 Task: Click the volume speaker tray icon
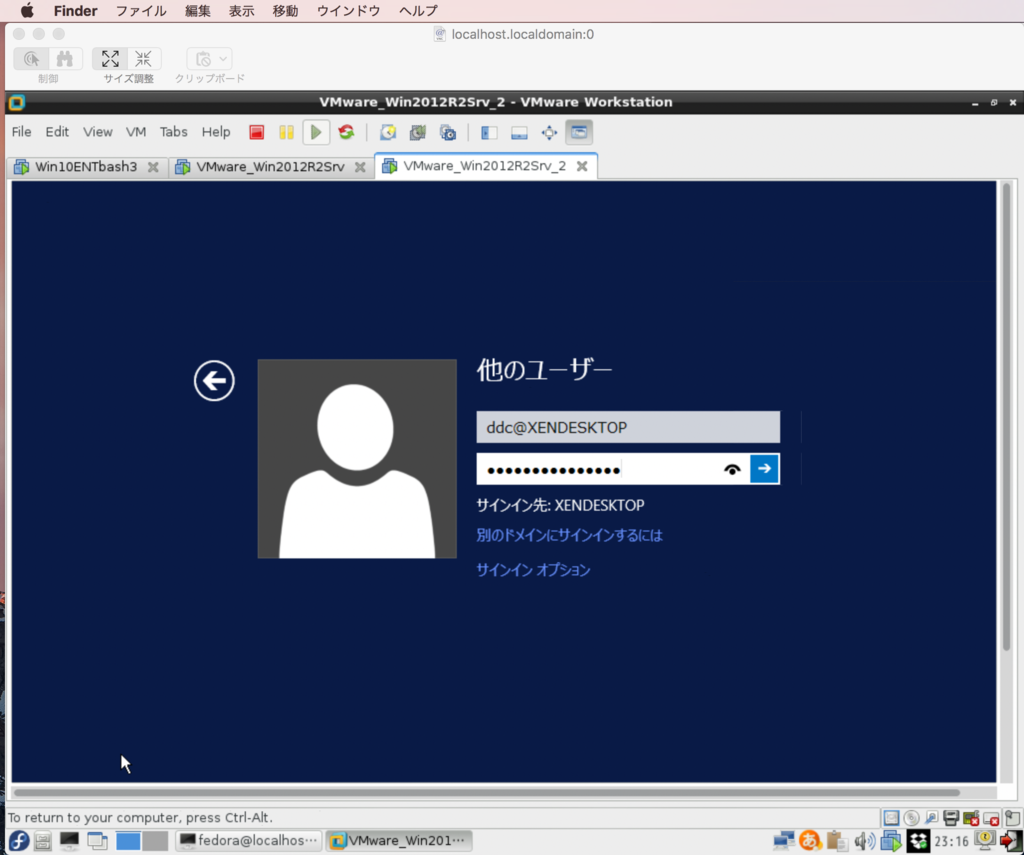865,841
